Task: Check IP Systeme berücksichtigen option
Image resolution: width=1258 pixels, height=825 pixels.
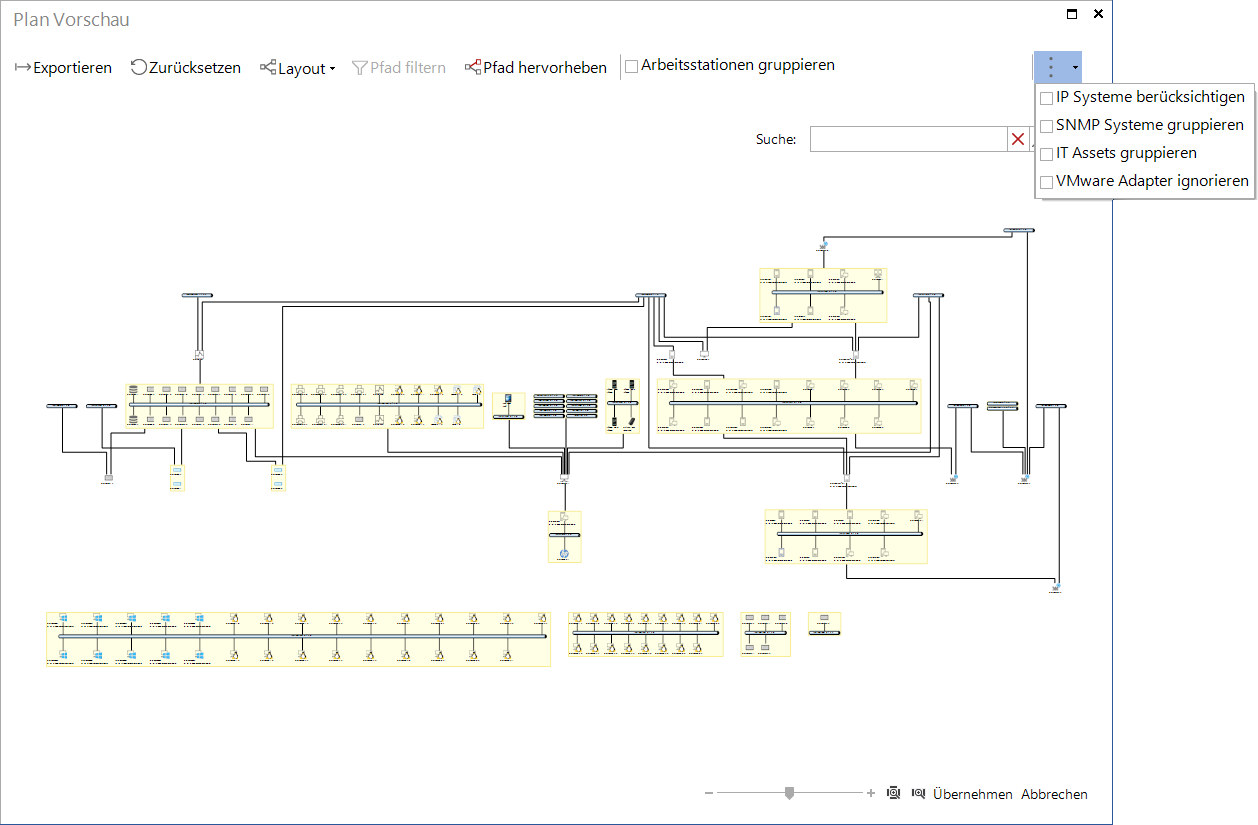Action: point(1046,98)
